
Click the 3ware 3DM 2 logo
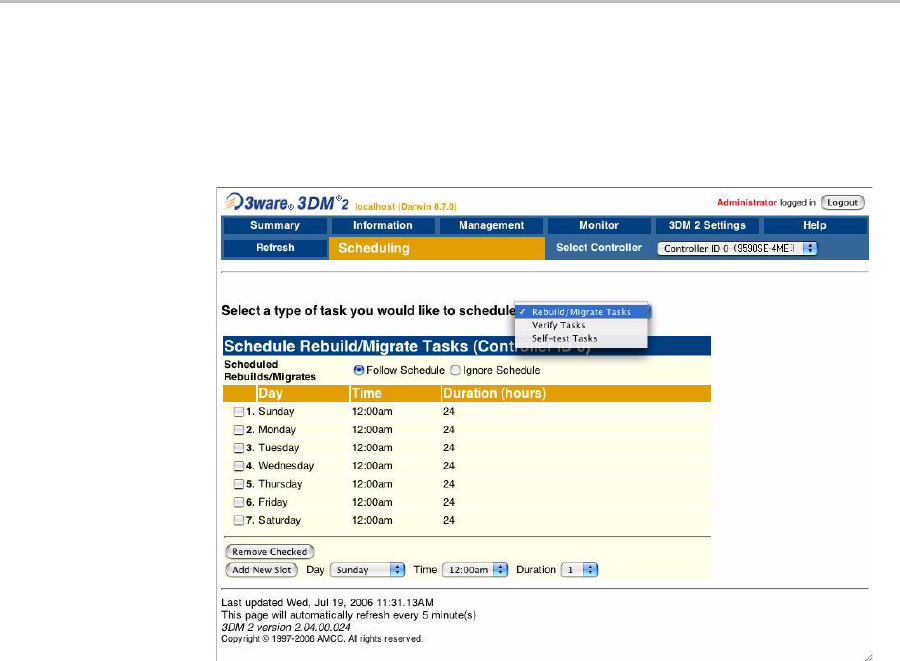[286, 203]
